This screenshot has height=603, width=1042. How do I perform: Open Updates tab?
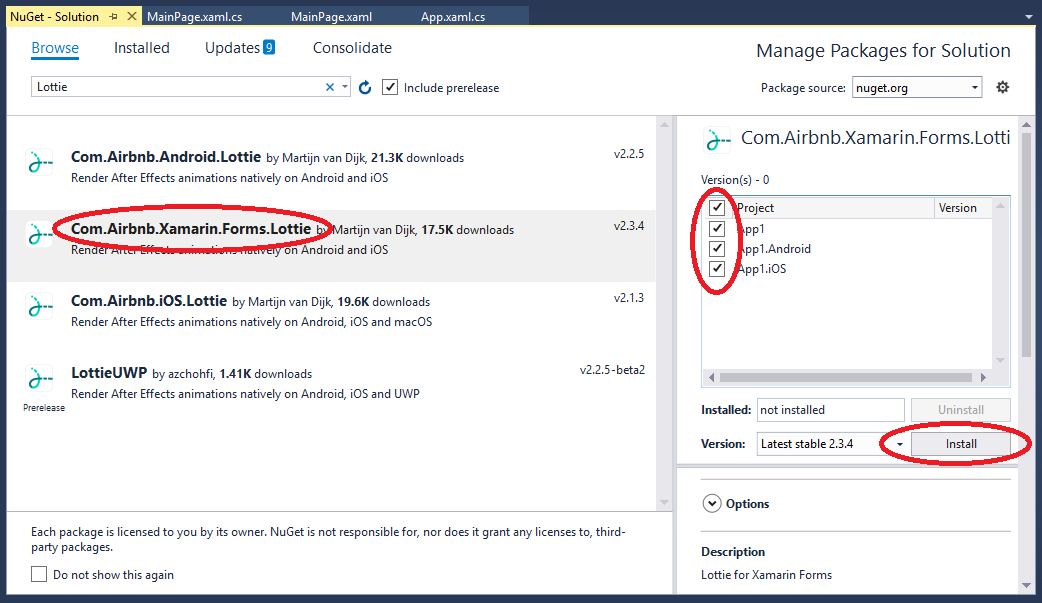pos(232,48)
